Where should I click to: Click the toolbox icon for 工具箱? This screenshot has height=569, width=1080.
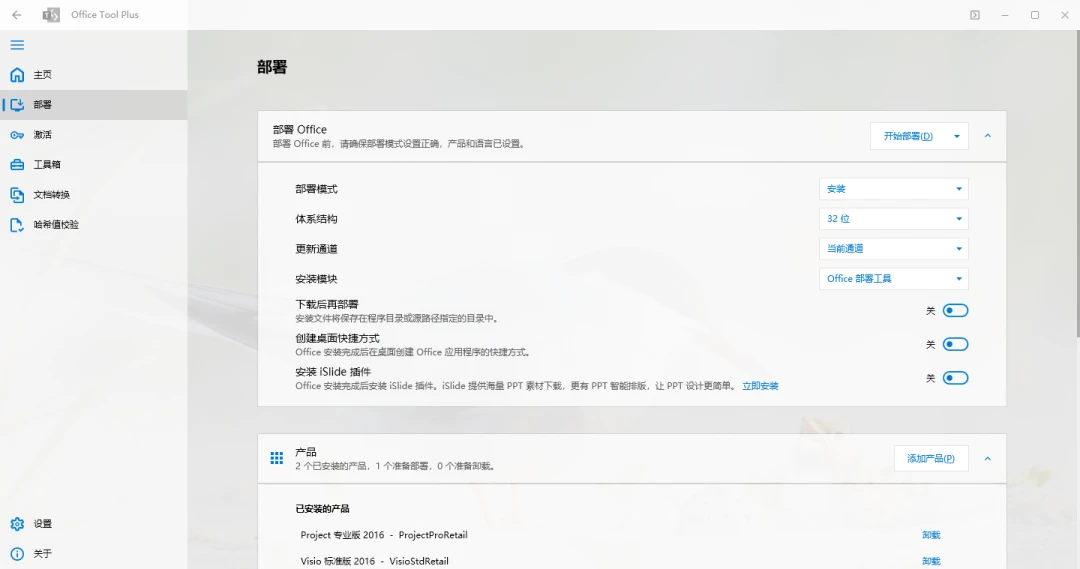(17, 165)
